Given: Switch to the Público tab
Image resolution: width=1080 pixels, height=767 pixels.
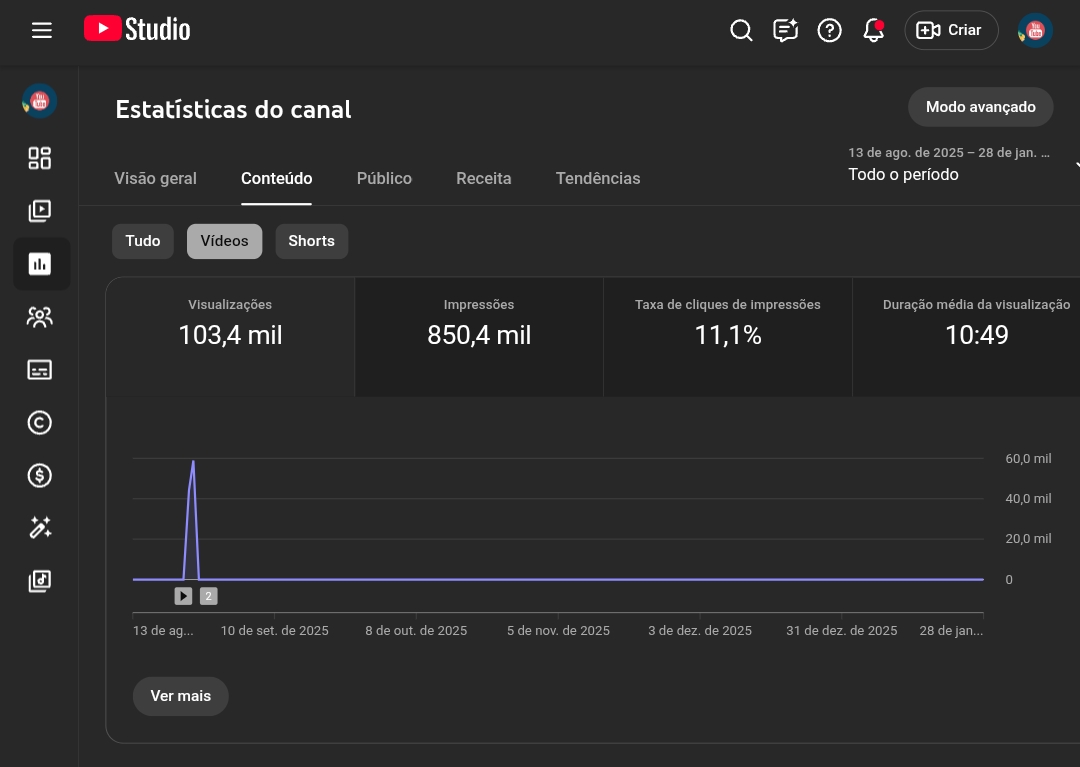Looking at the screenshot, I should 384,179.
